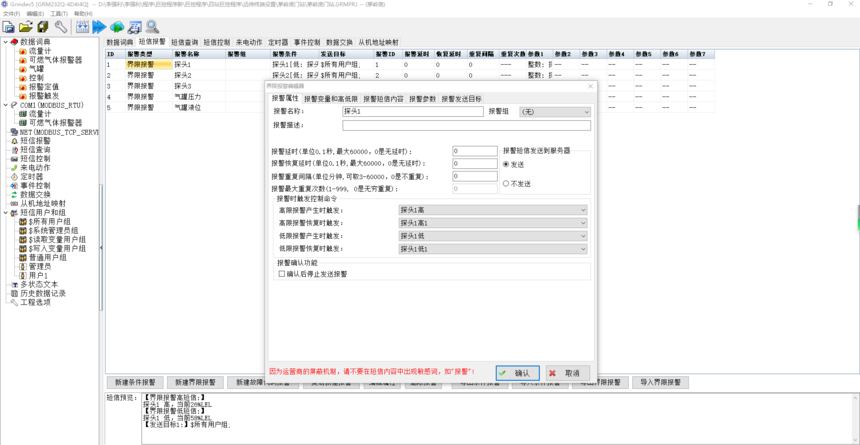The height and width of the screenshot is (445, 860).
Task: Click the compile toolbar icon beside the wrench
Action: (82, 26)
